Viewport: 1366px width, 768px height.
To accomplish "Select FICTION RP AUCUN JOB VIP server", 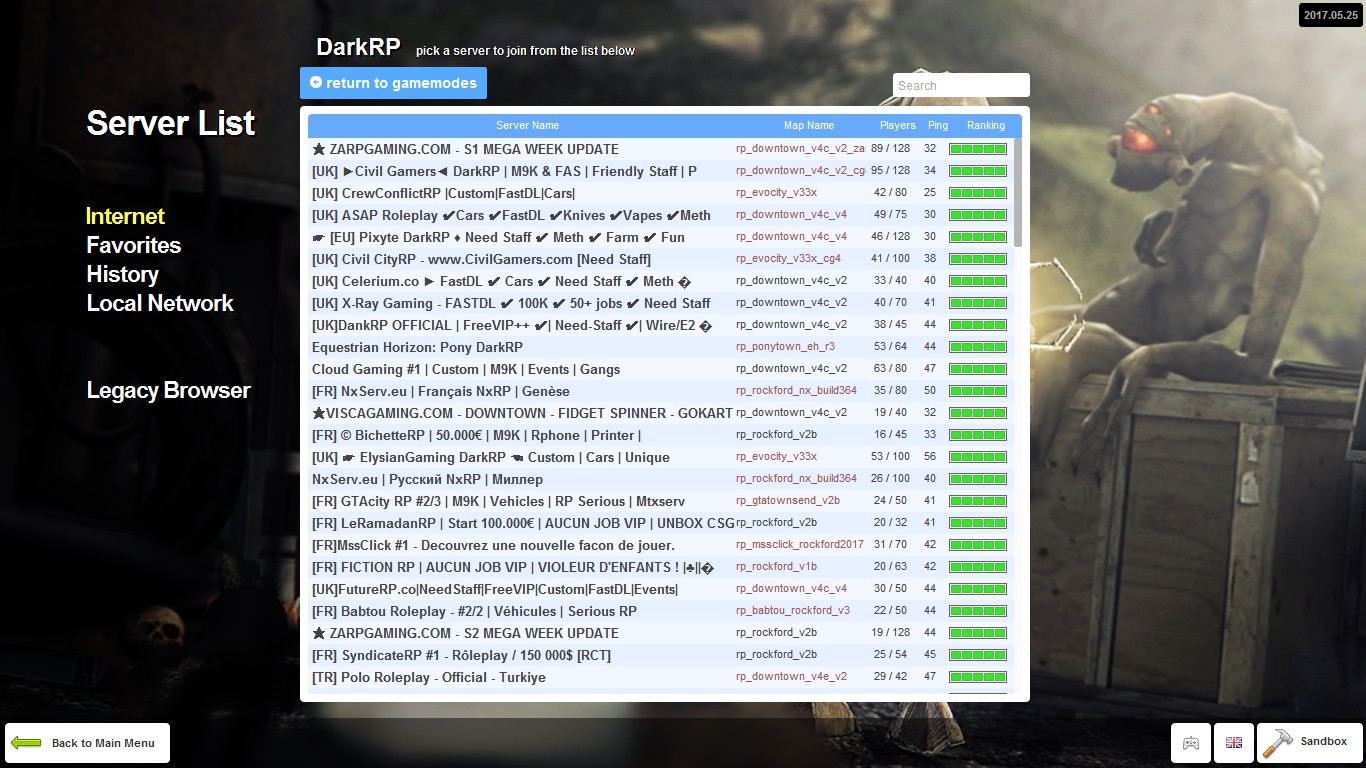I will (660, 567).
